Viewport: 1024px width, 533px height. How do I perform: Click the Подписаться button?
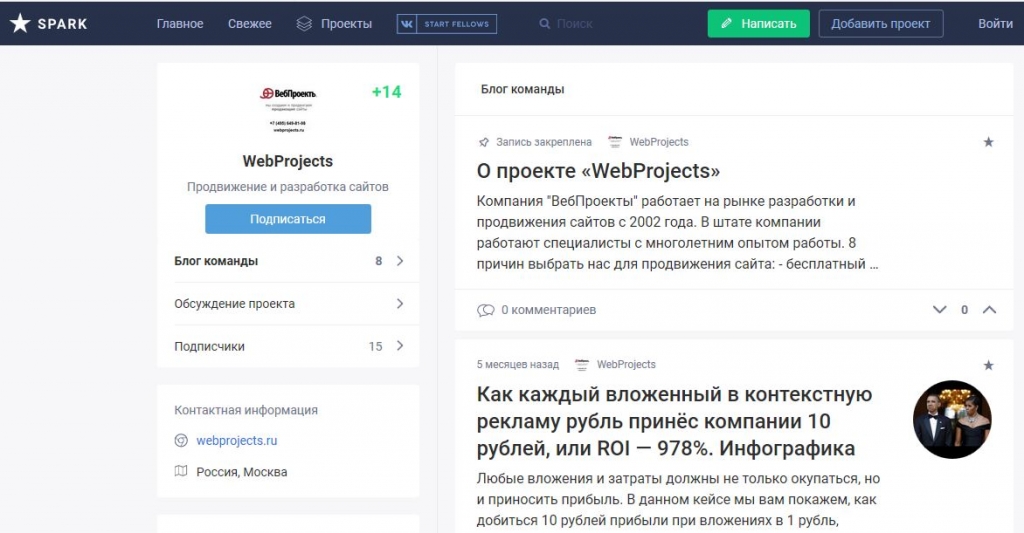point(288,219)
